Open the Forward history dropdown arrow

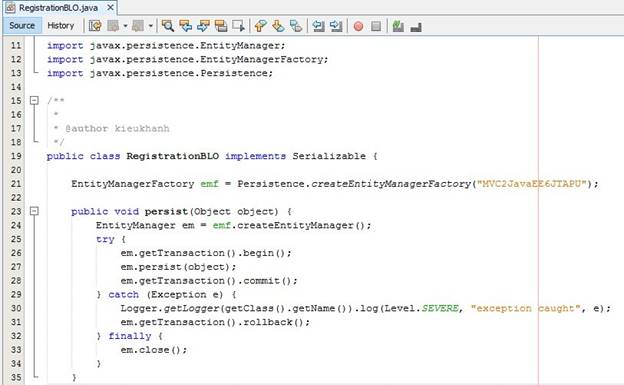click(150, 26)
